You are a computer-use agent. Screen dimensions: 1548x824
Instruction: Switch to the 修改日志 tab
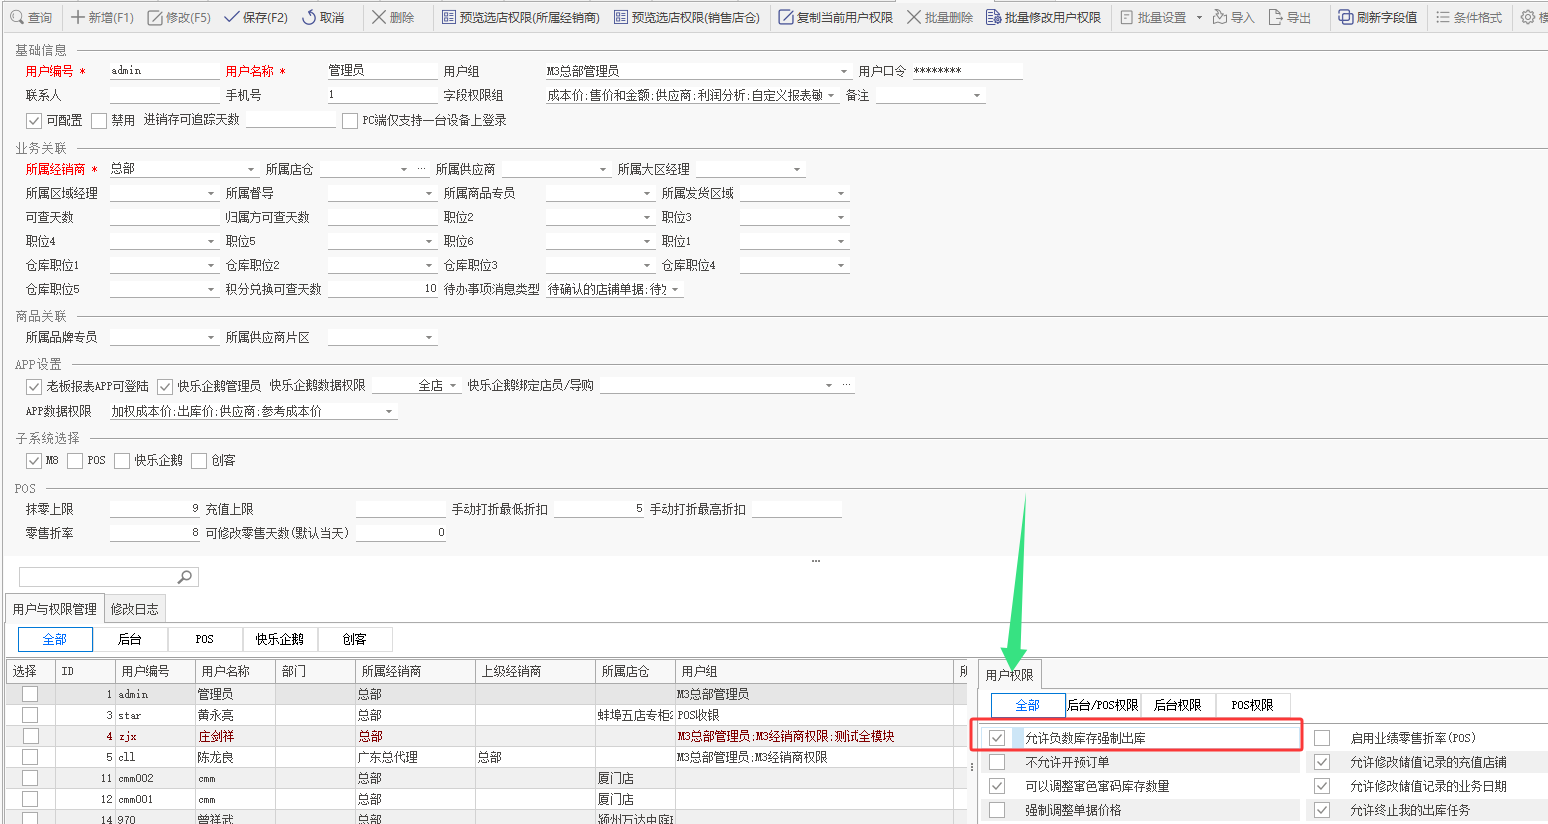coord(134,609)
